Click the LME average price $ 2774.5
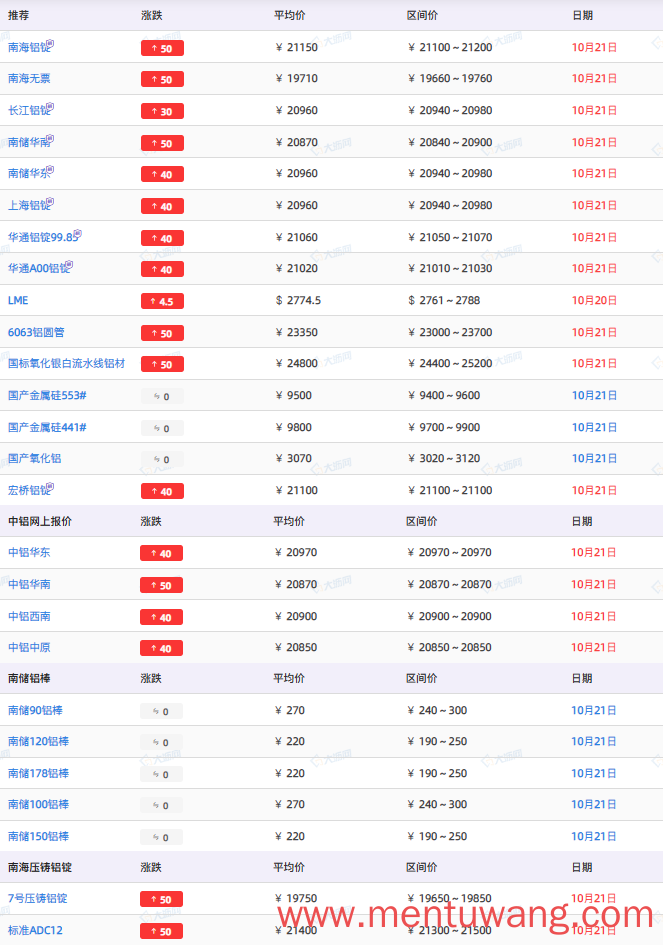 coord(298,300)
